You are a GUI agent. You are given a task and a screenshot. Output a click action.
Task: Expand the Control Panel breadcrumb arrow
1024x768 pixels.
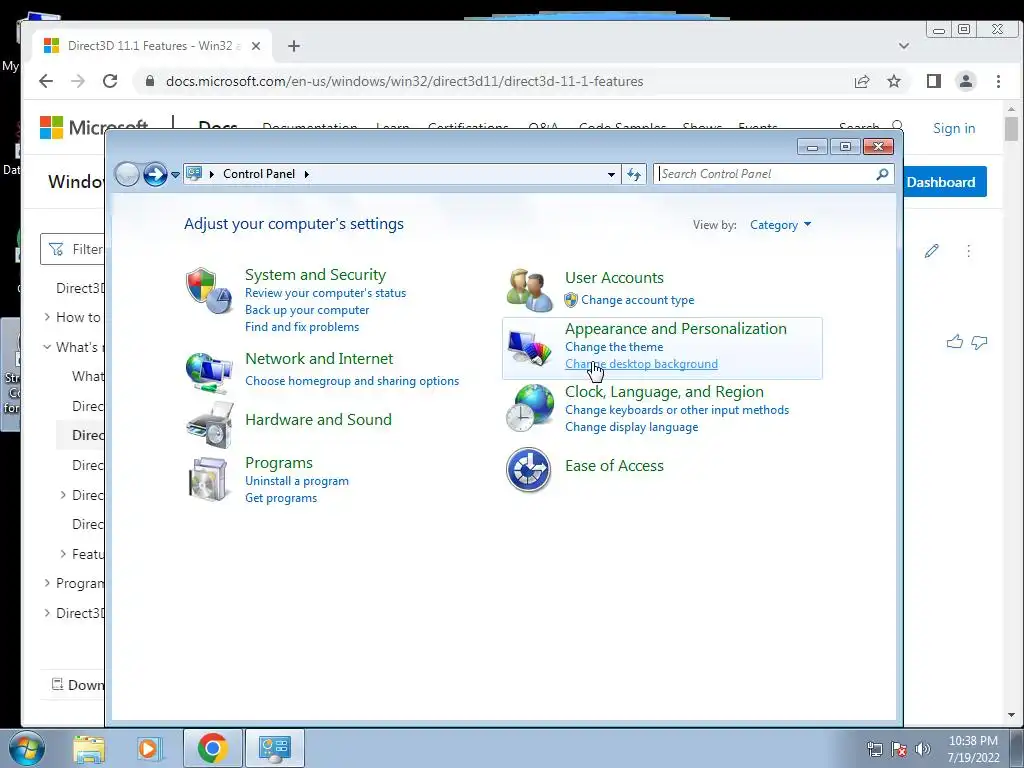[x=306, y=174]
